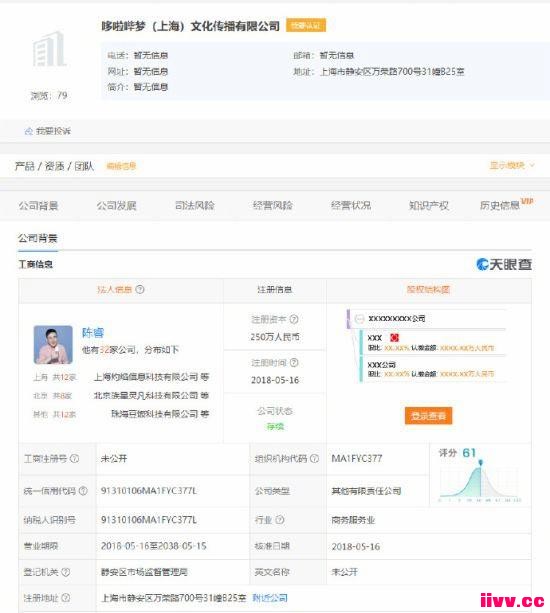Click registration authority 静安区市场监督管理局
This screenshot has height=613, width=550.
(x=144, y=572)
